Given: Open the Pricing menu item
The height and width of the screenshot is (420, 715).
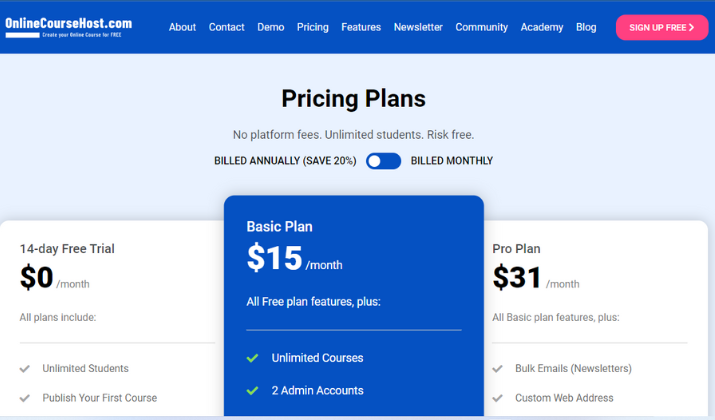Looking at the screenshot, I should click(x=312, y=27).
